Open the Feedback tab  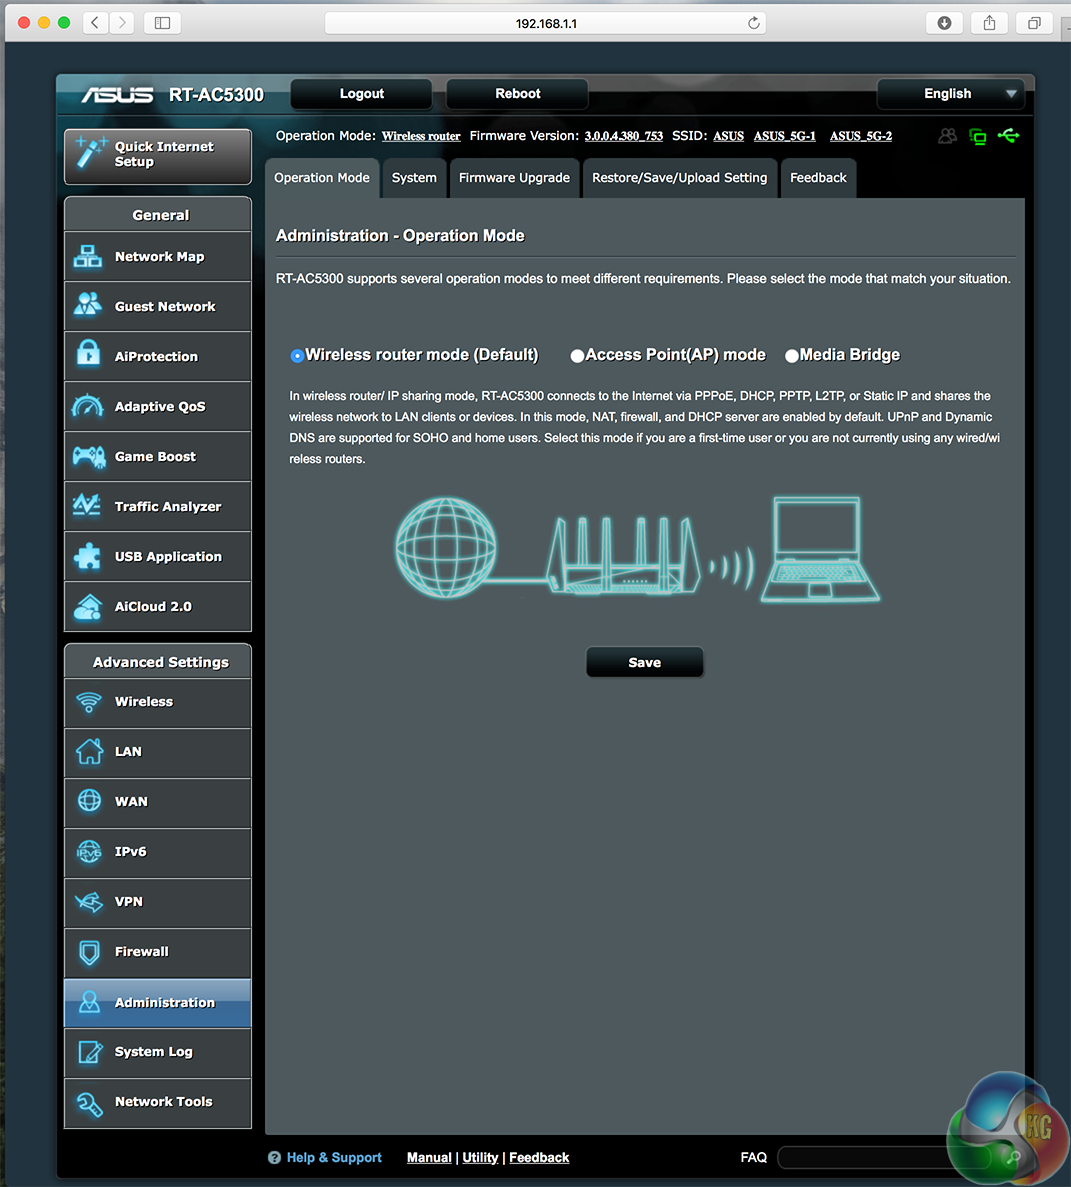(x=818, y=178)
